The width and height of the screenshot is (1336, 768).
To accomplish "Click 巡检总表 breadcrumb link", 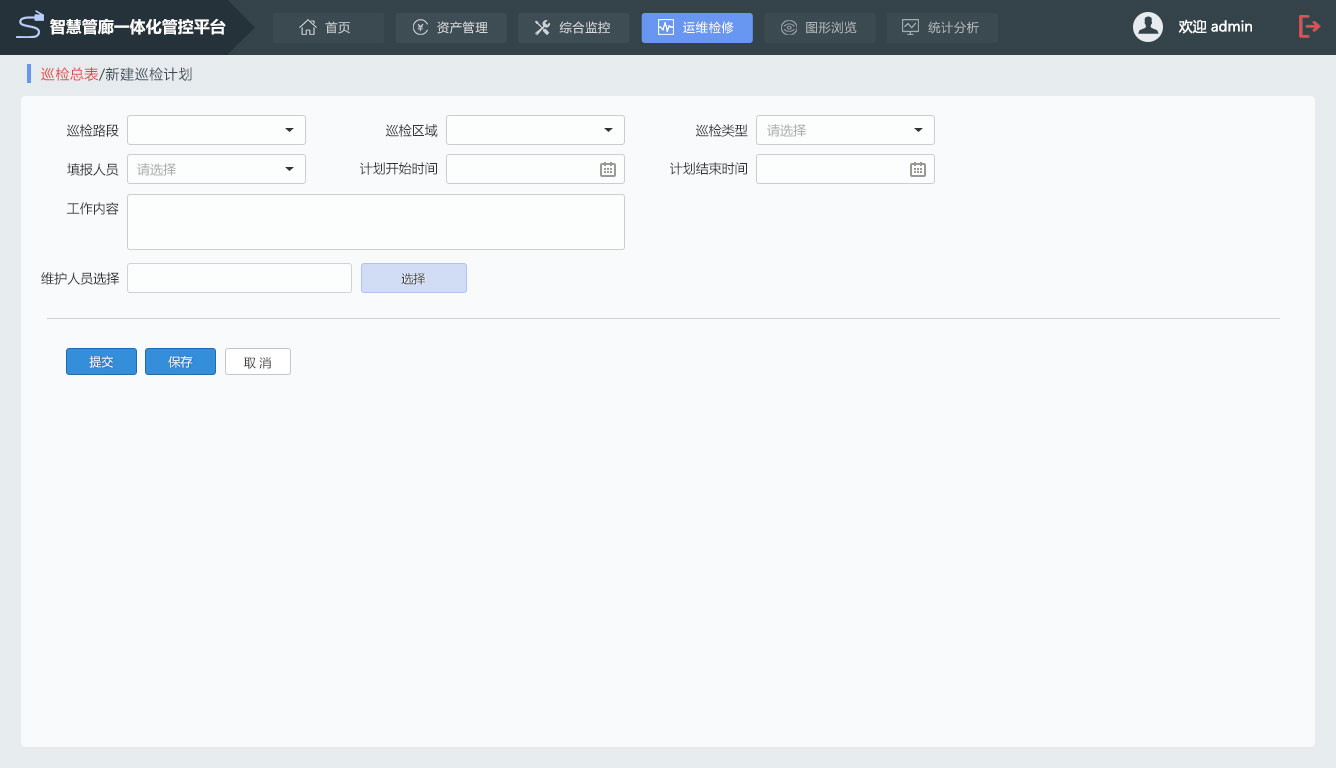I will pos(69,74).
